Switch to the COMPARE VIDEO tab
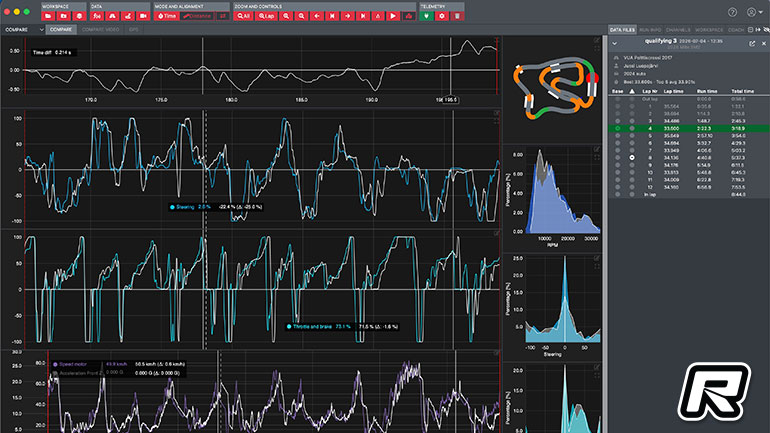Screen dimensions: 770x433 101,29
